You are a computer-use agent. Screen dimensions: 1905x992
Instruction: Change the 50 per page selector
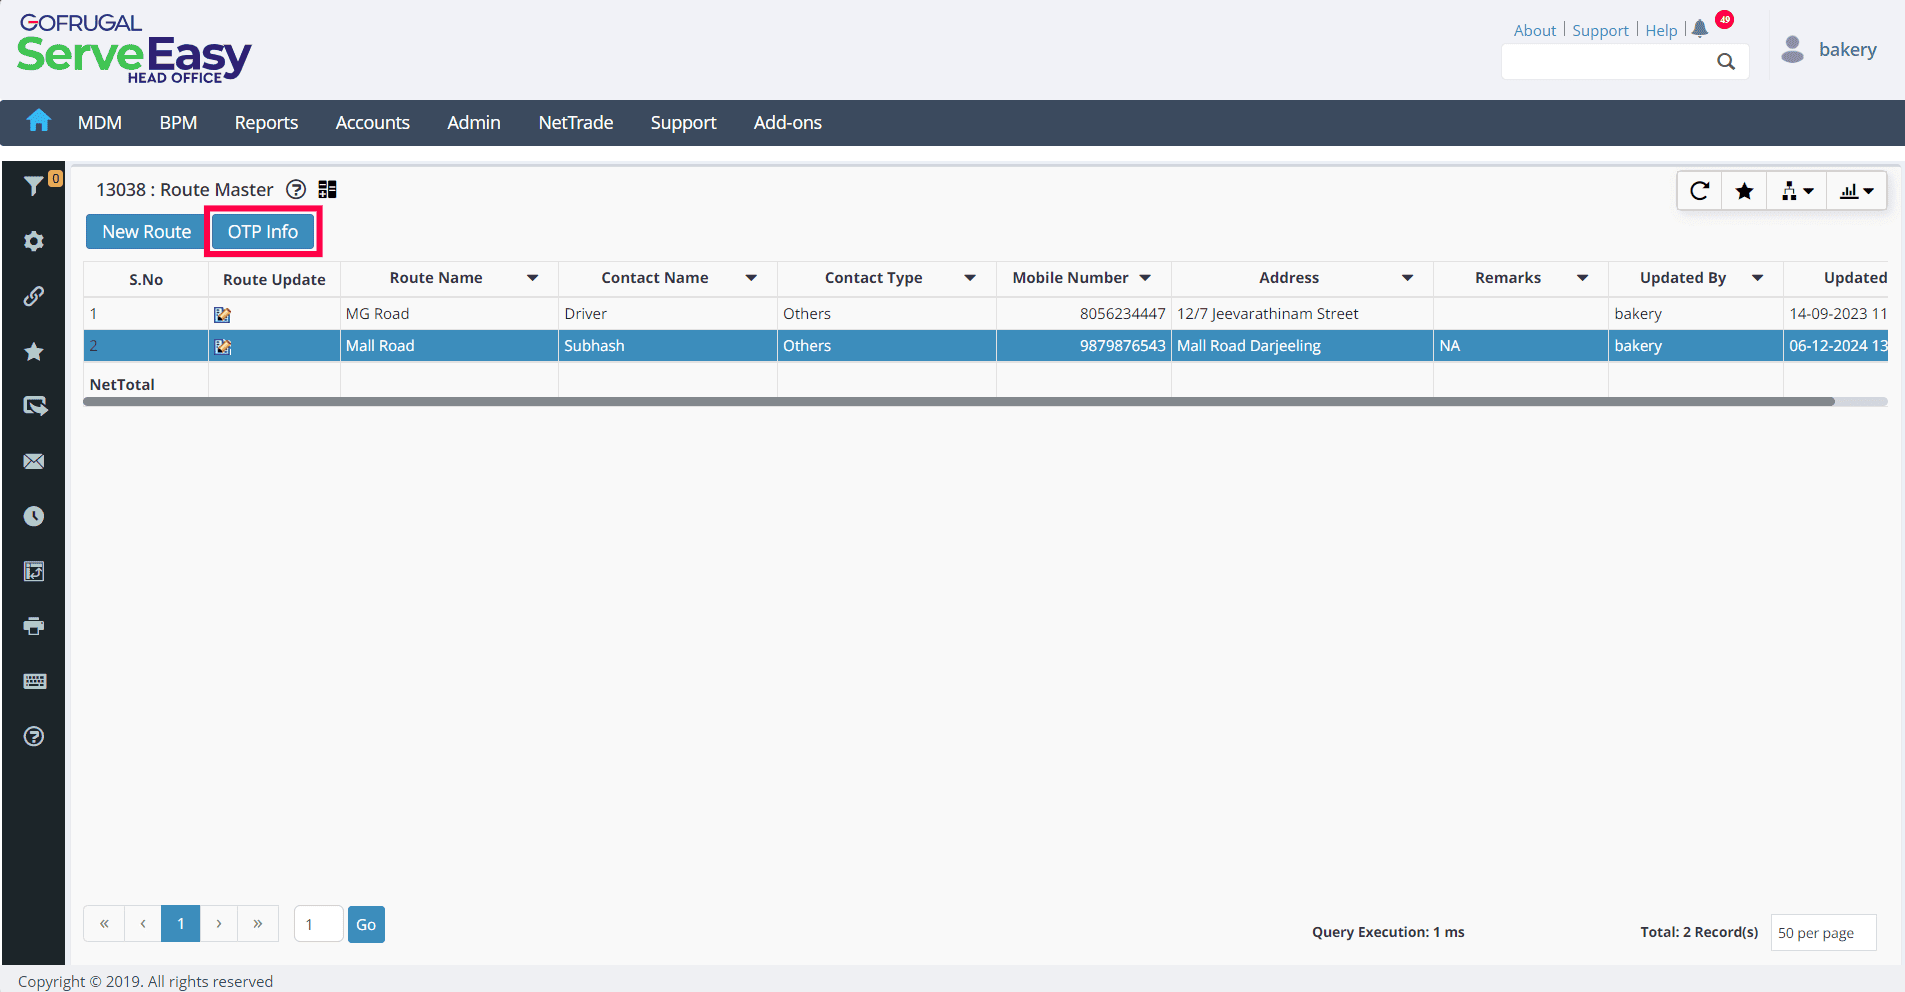[1823, 932]
